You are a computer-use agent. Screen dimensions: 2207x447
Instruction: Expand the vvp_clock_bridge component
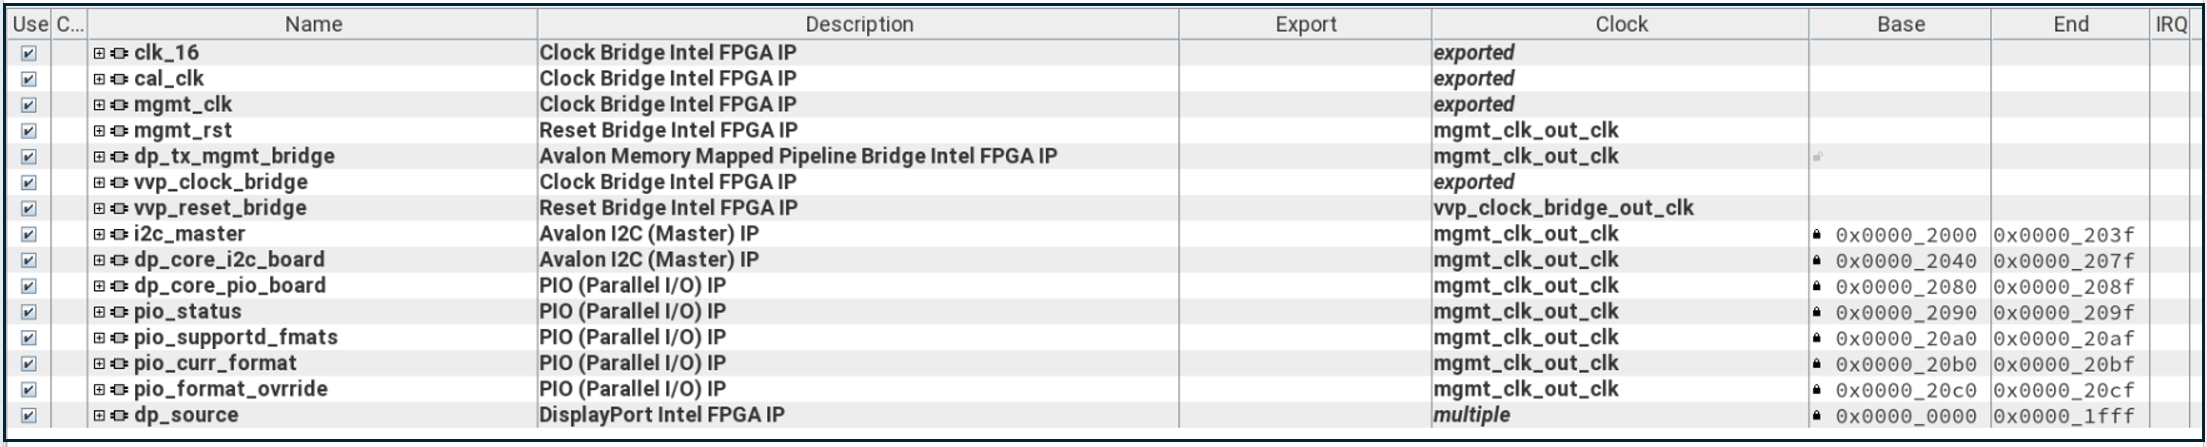tap(99, 183)
